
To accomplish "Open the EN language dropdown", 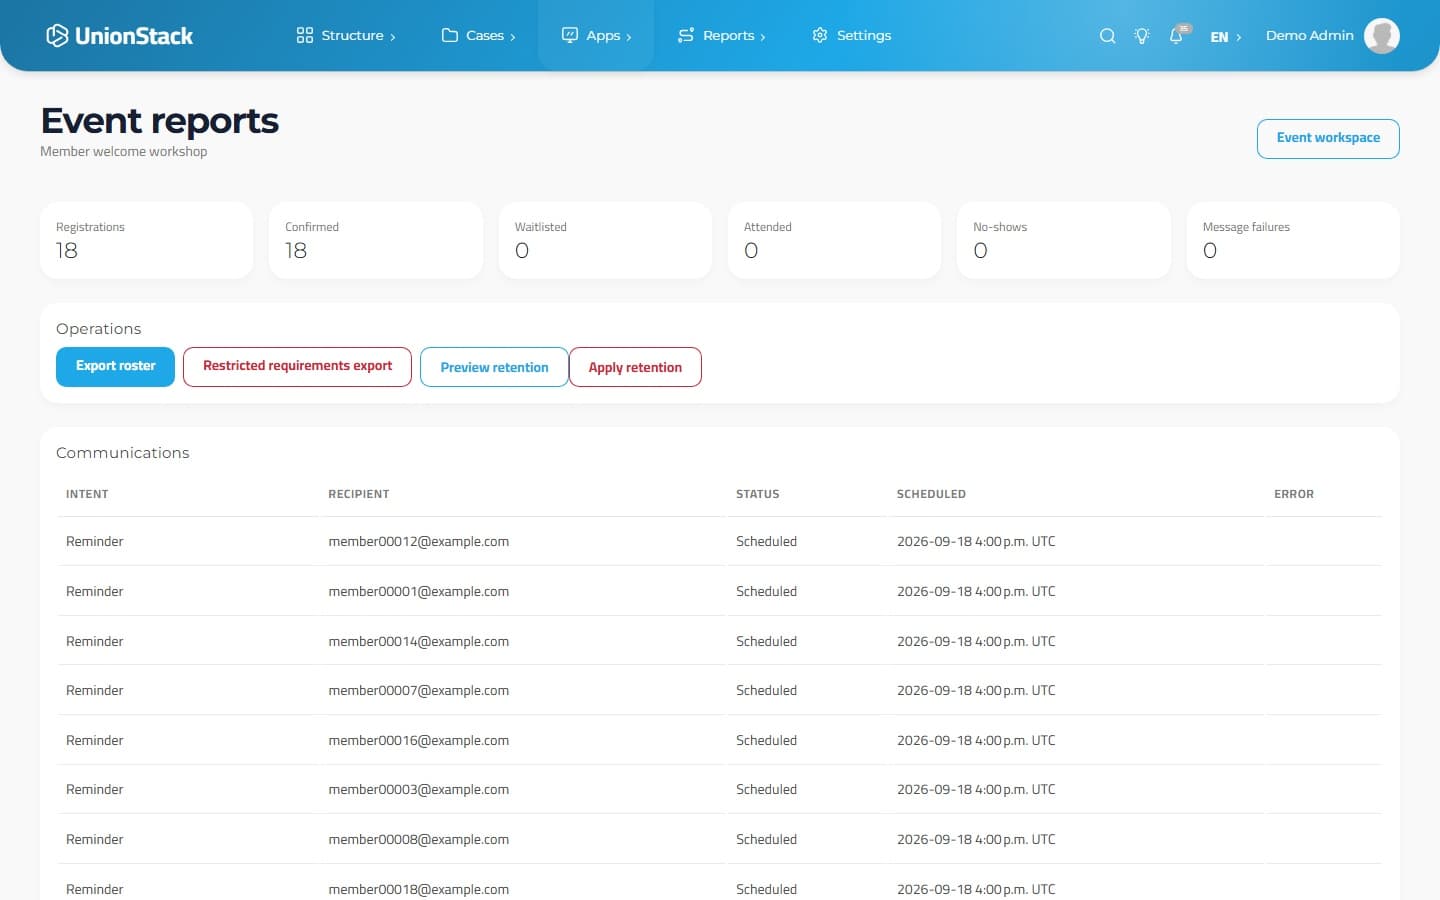I will (x=1225, y=37).
